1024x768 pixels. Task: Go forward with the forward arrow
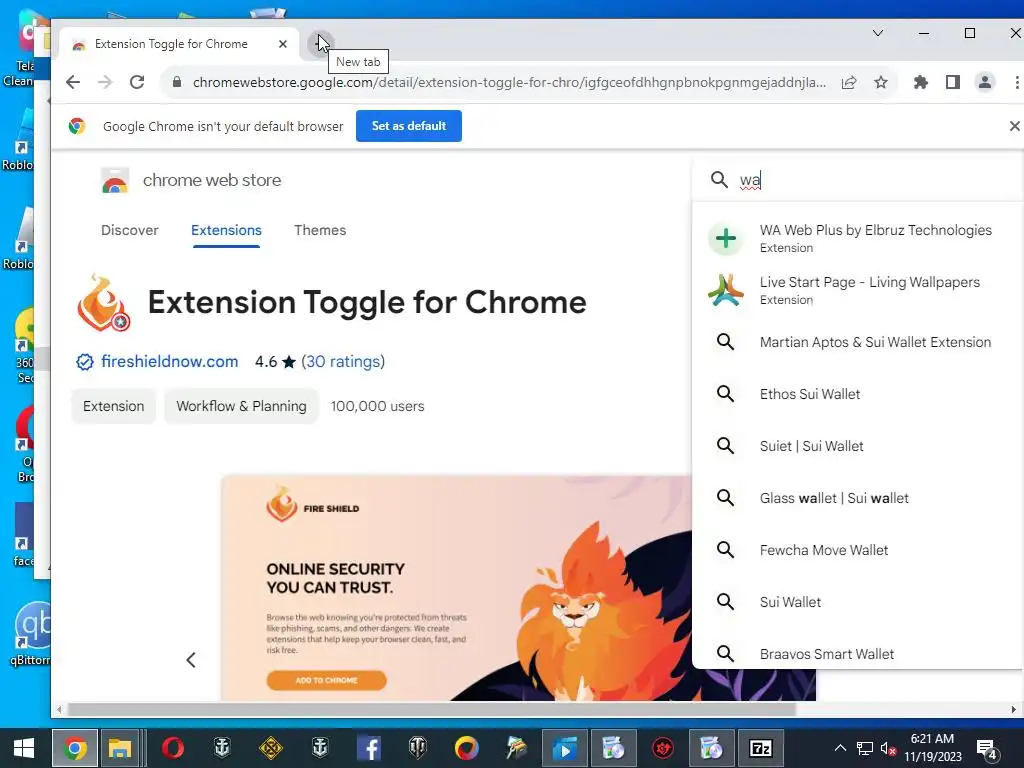[105, 82]
